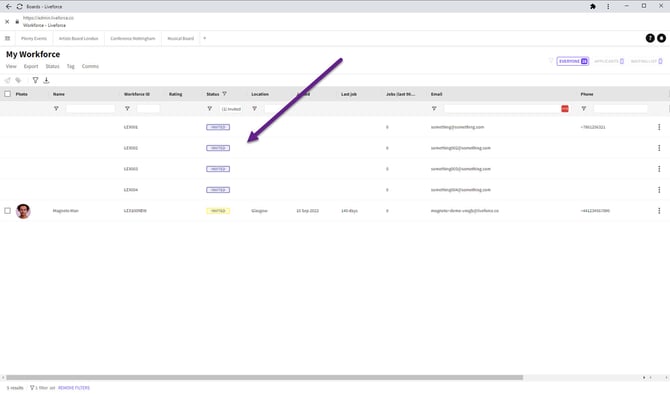Click the Invited status badge for LEX004
The image size is (670, 394).
[218, 190]
